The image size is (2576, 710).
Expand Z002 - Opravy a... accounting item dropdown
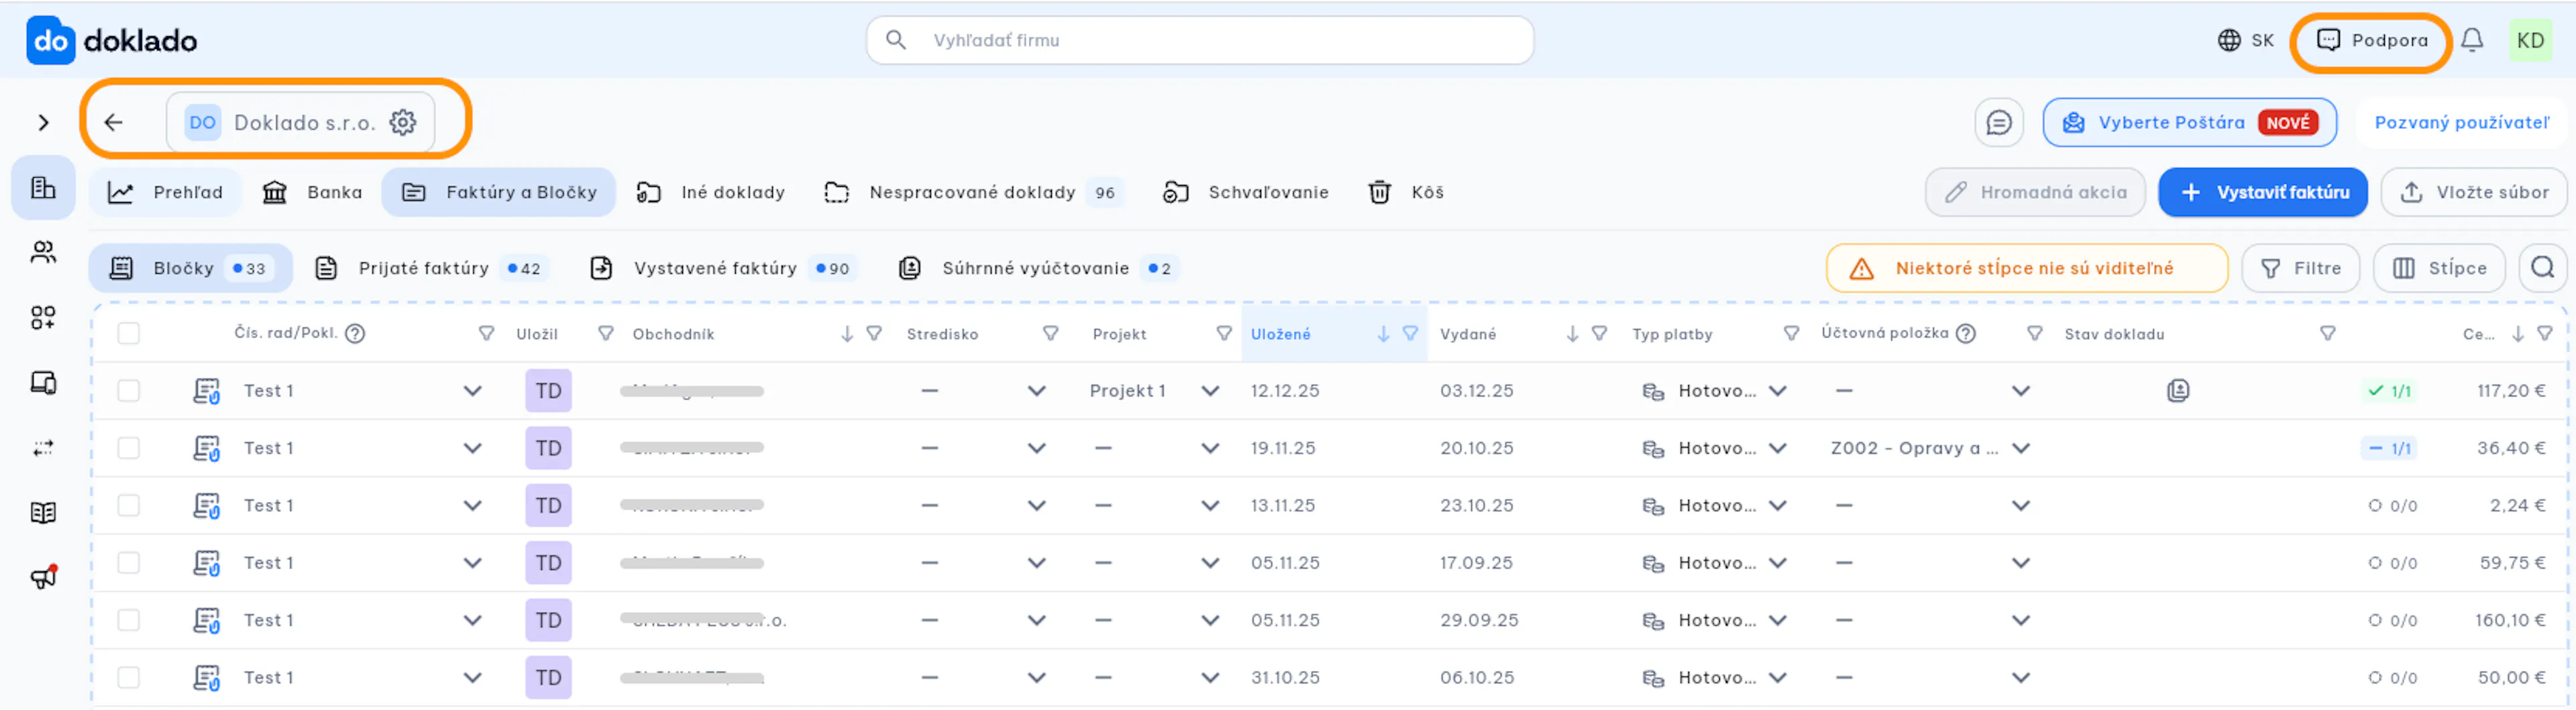click(x=2021, y=448)
